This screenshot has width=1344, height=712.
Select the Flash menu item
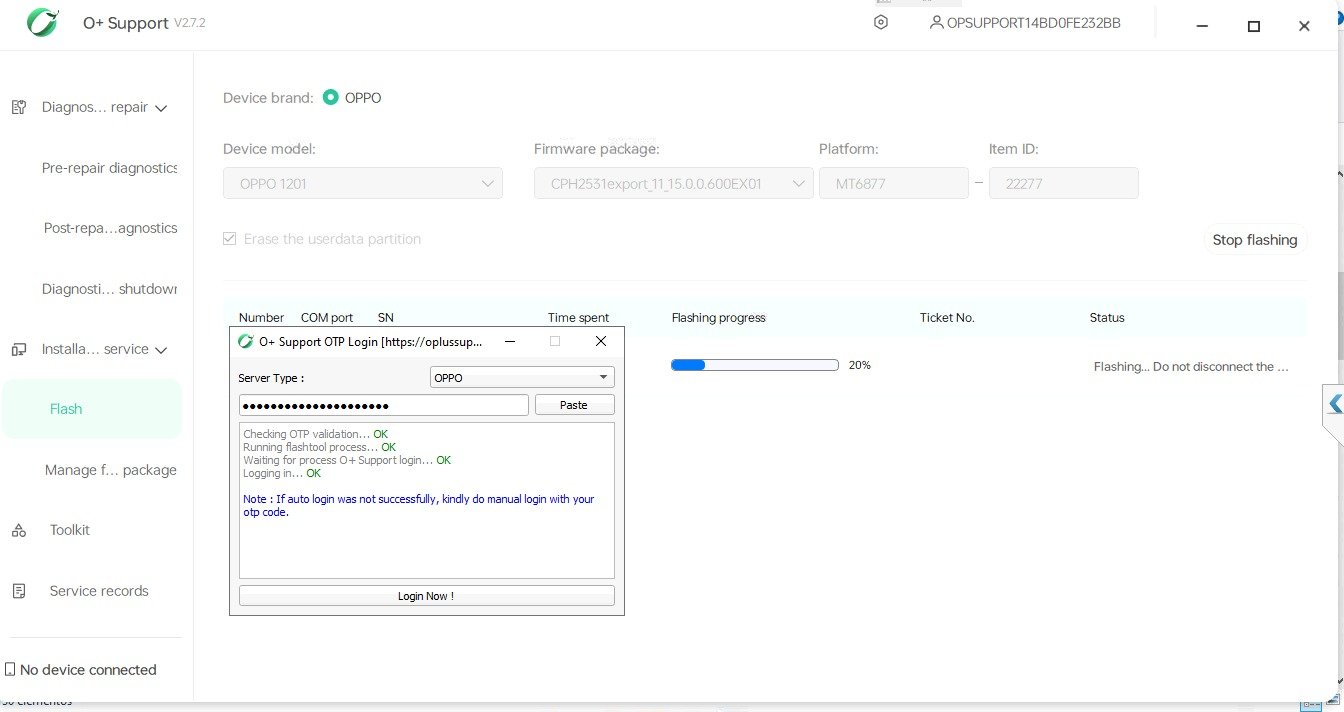tap(66, 409)
